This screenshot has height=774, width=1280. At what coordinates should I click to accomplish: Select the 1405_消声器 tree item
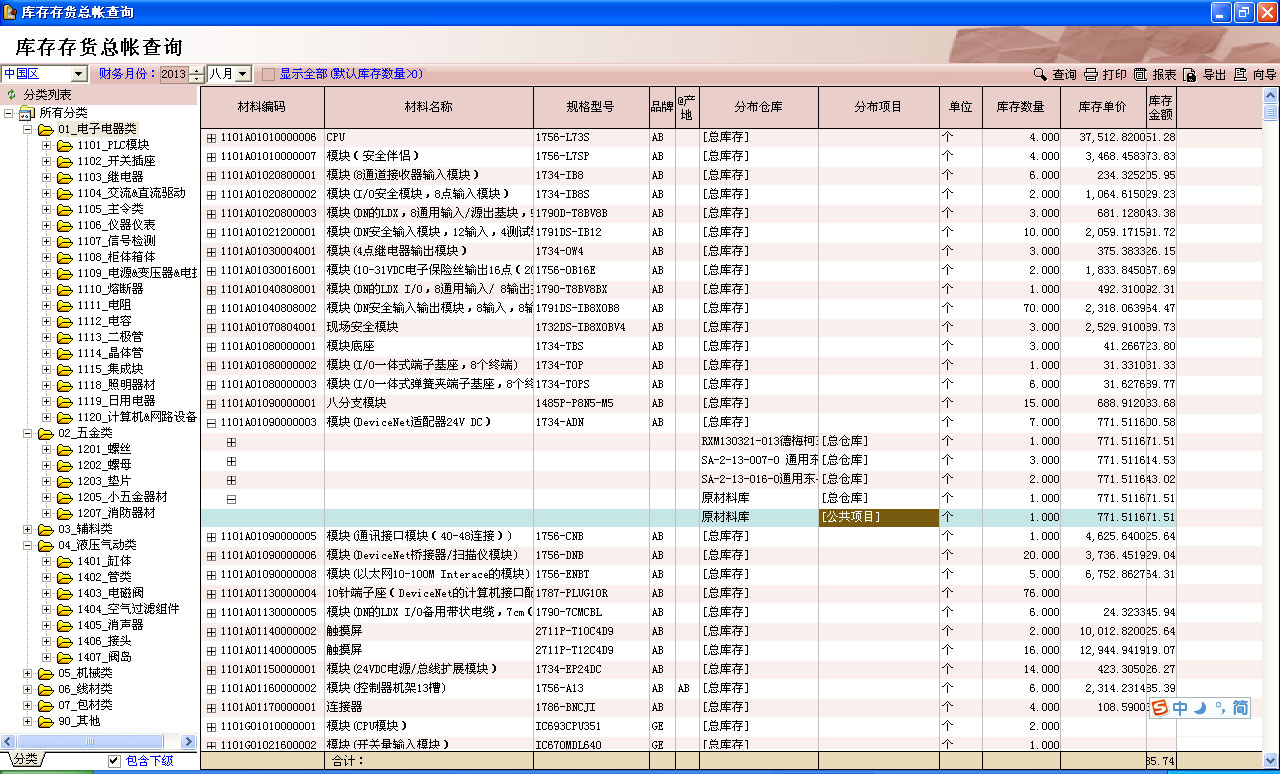click(110, 625)
